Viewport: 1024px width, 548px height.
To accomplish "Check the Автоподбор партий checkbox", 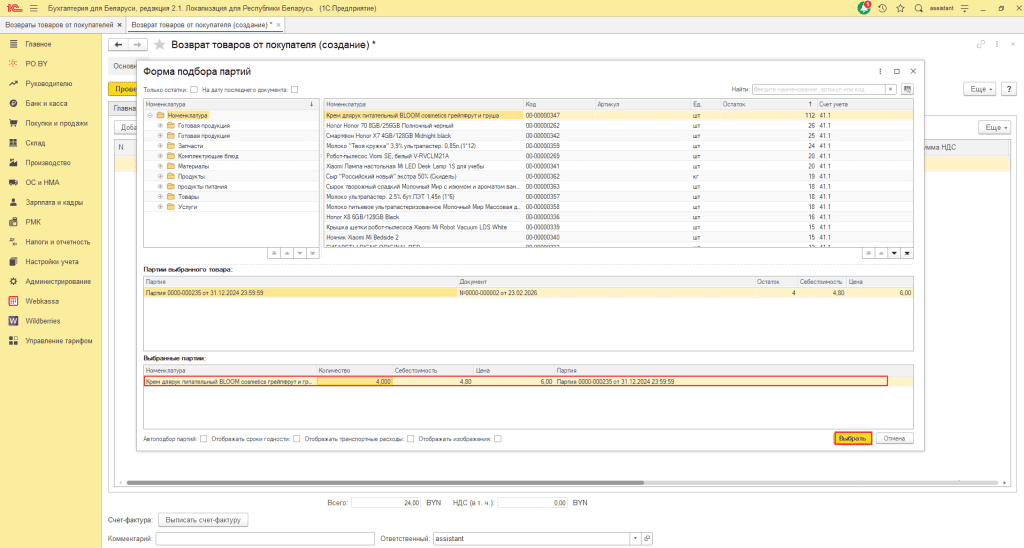I will tap(204, 438).
